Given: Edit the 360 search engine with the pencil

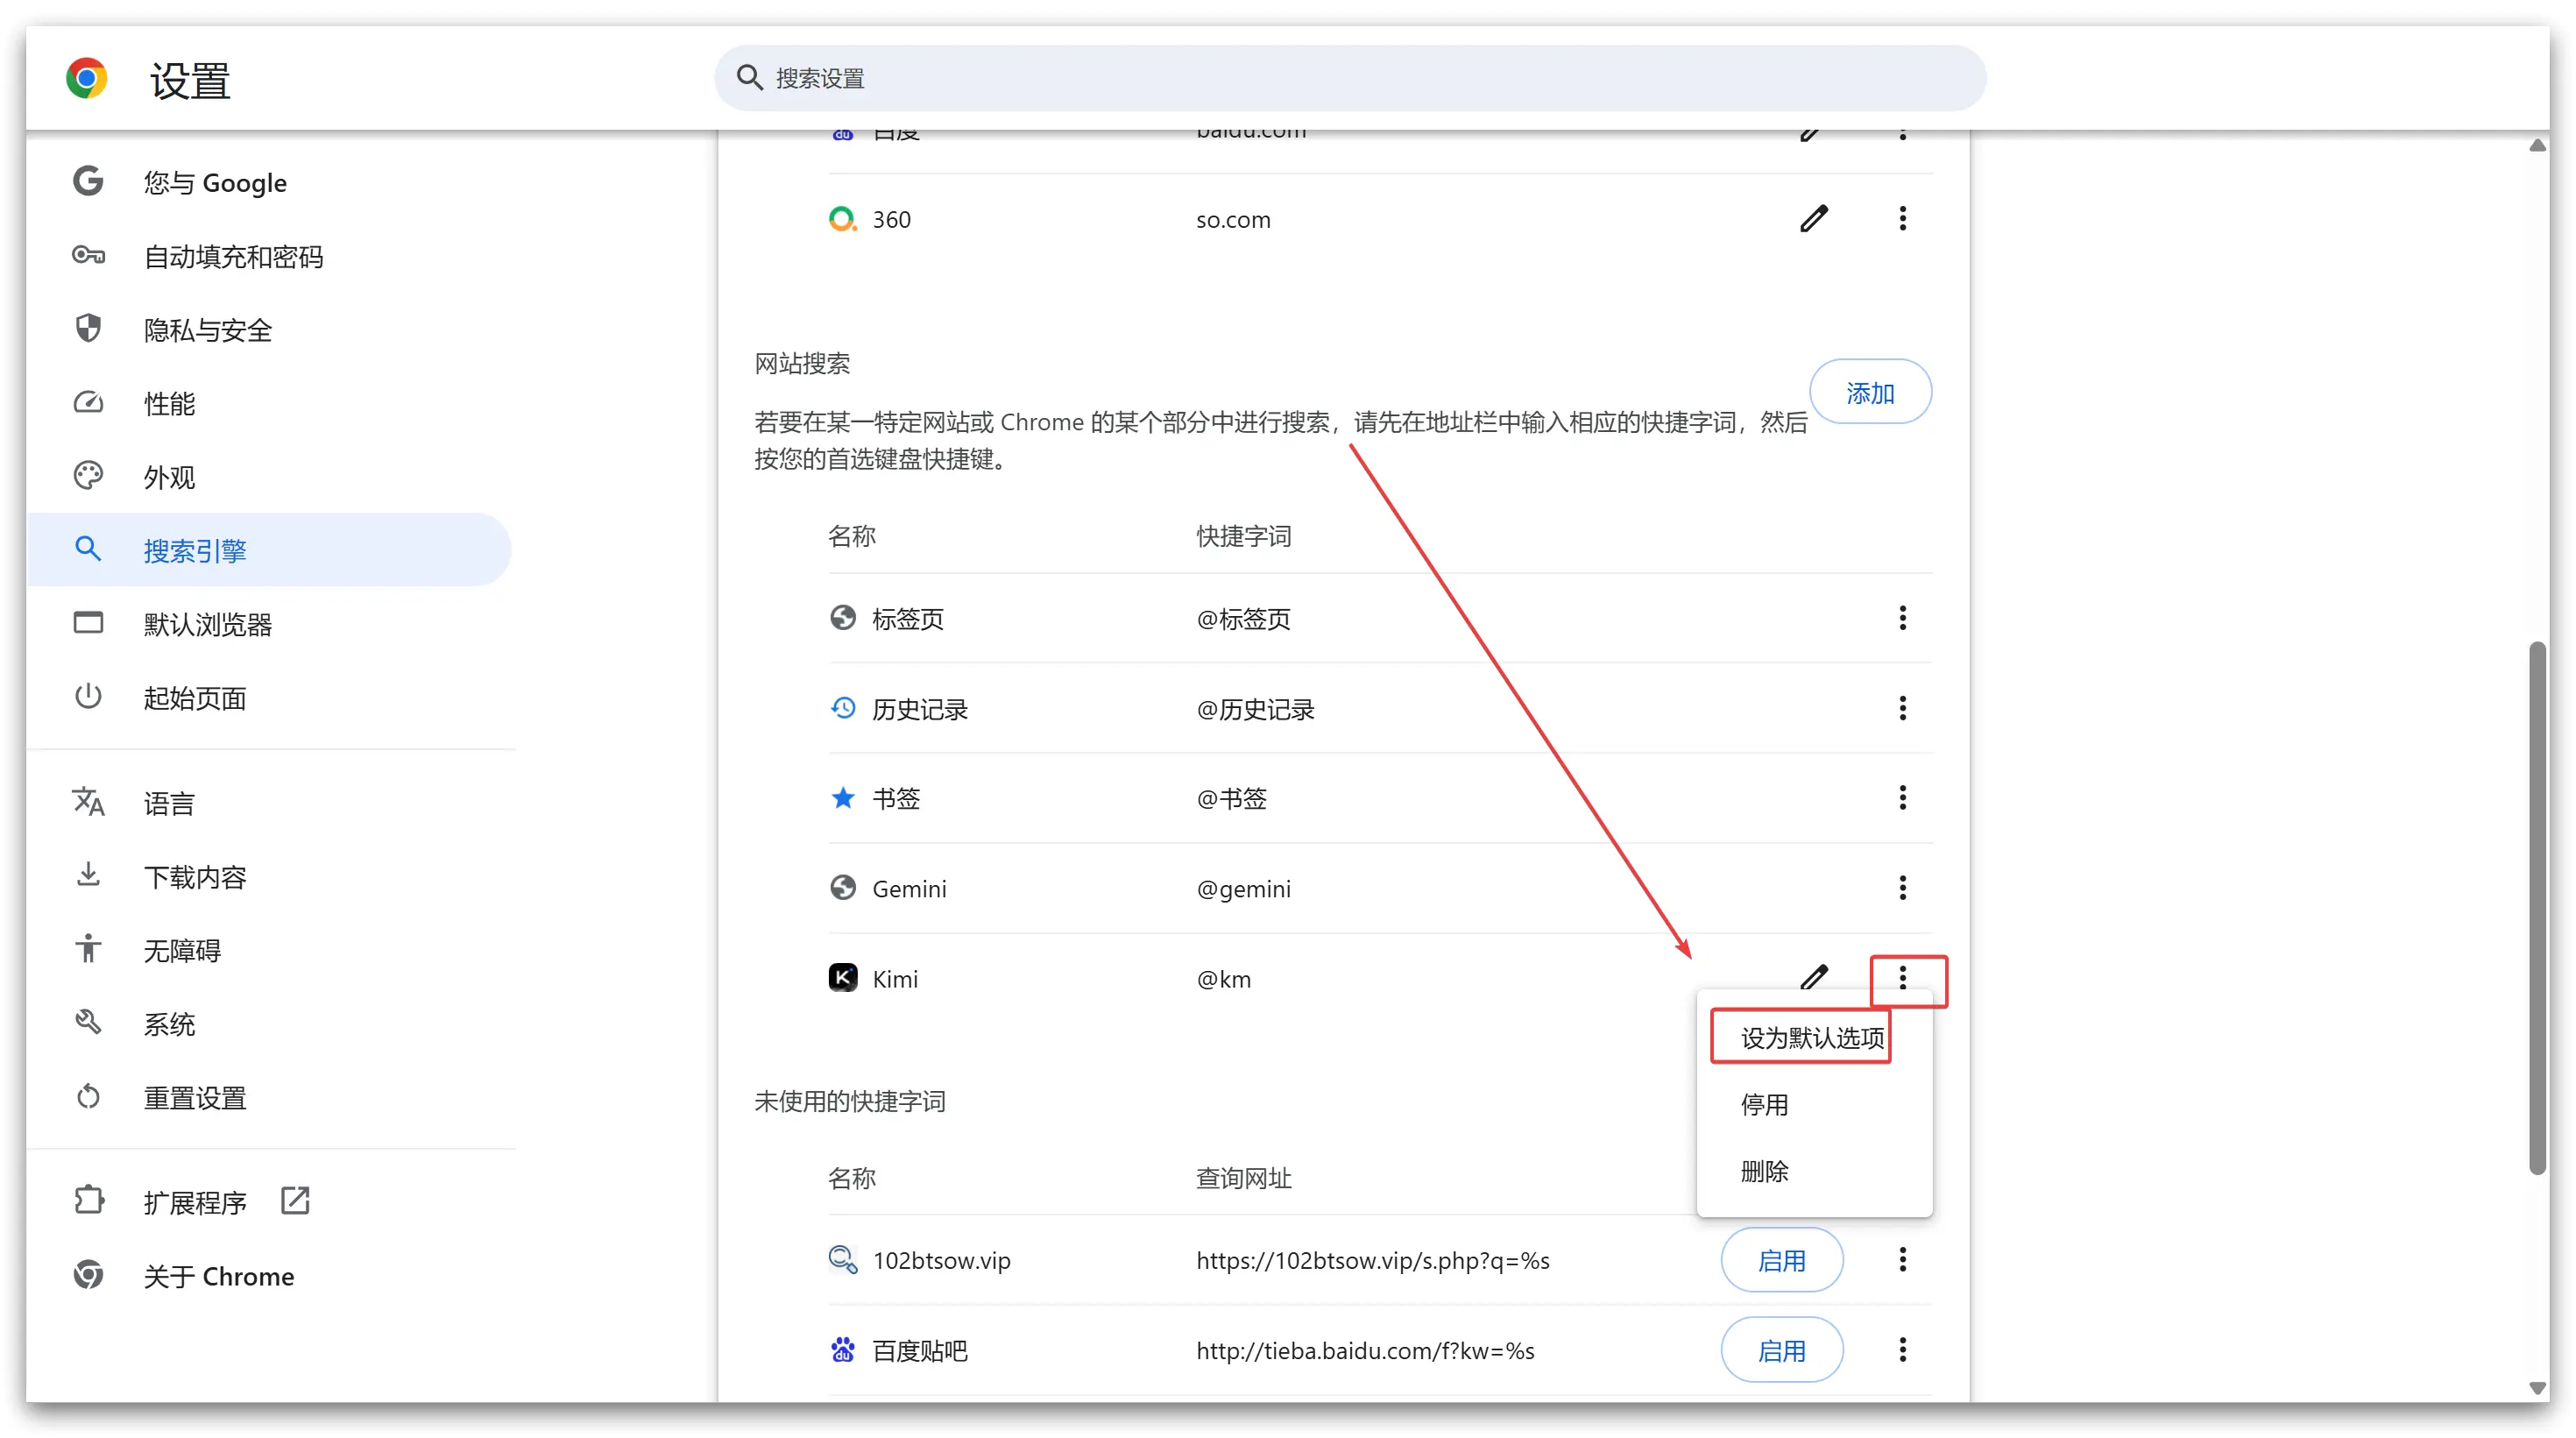Looking at the screenshot, I should [1814, 219].
